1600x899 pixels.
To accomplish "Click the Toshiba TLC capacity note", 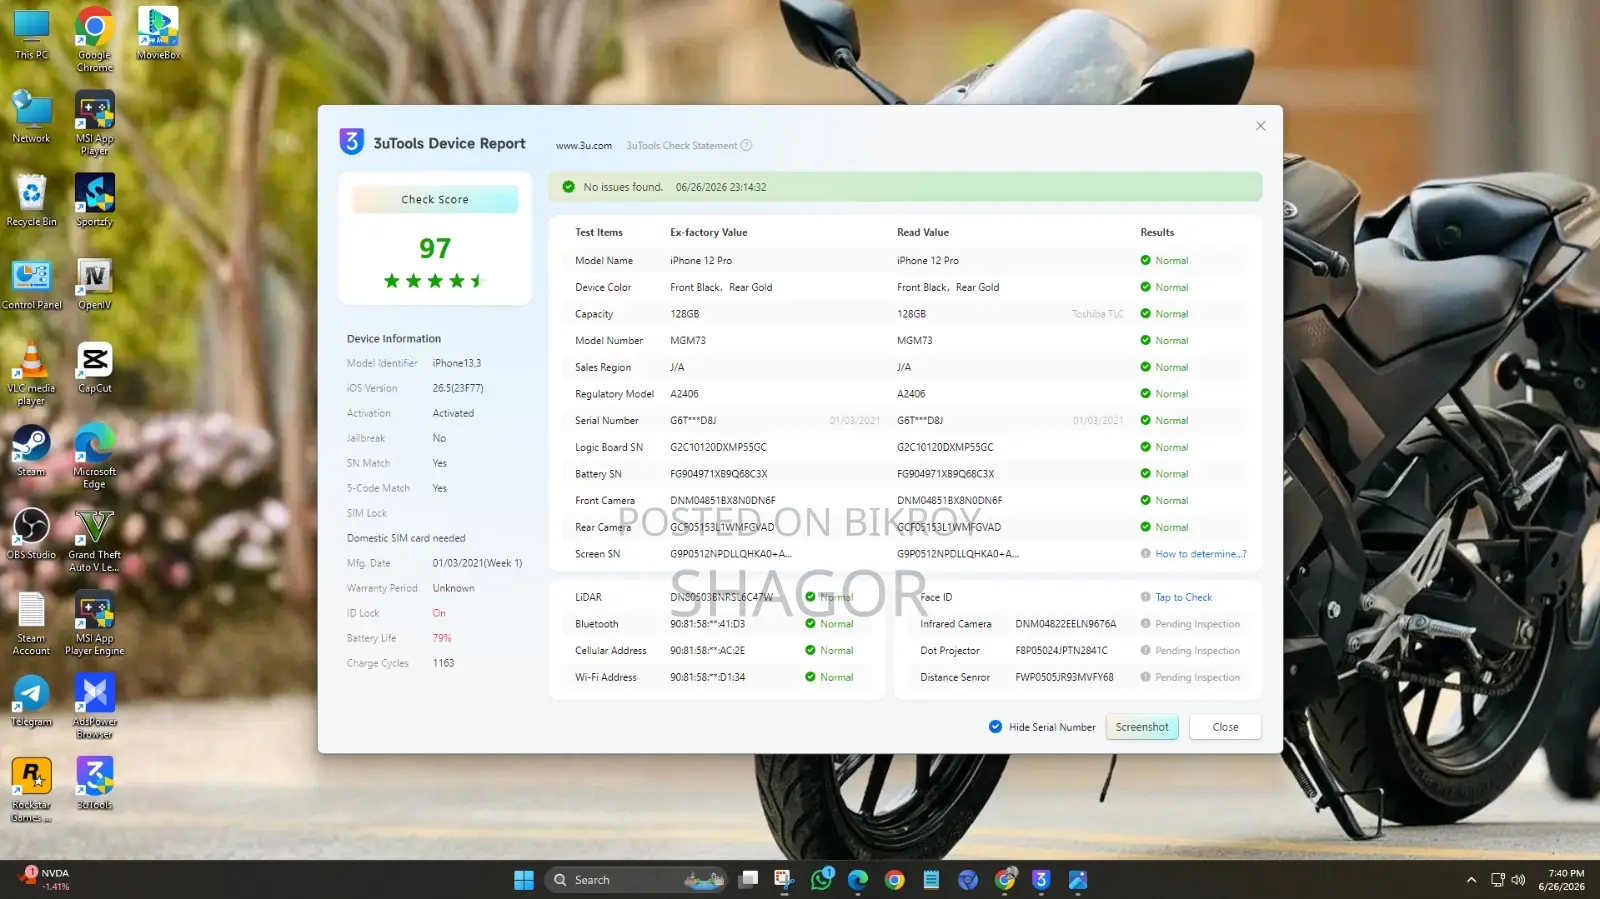I will pyautogui.click(x=1098, y=314).
